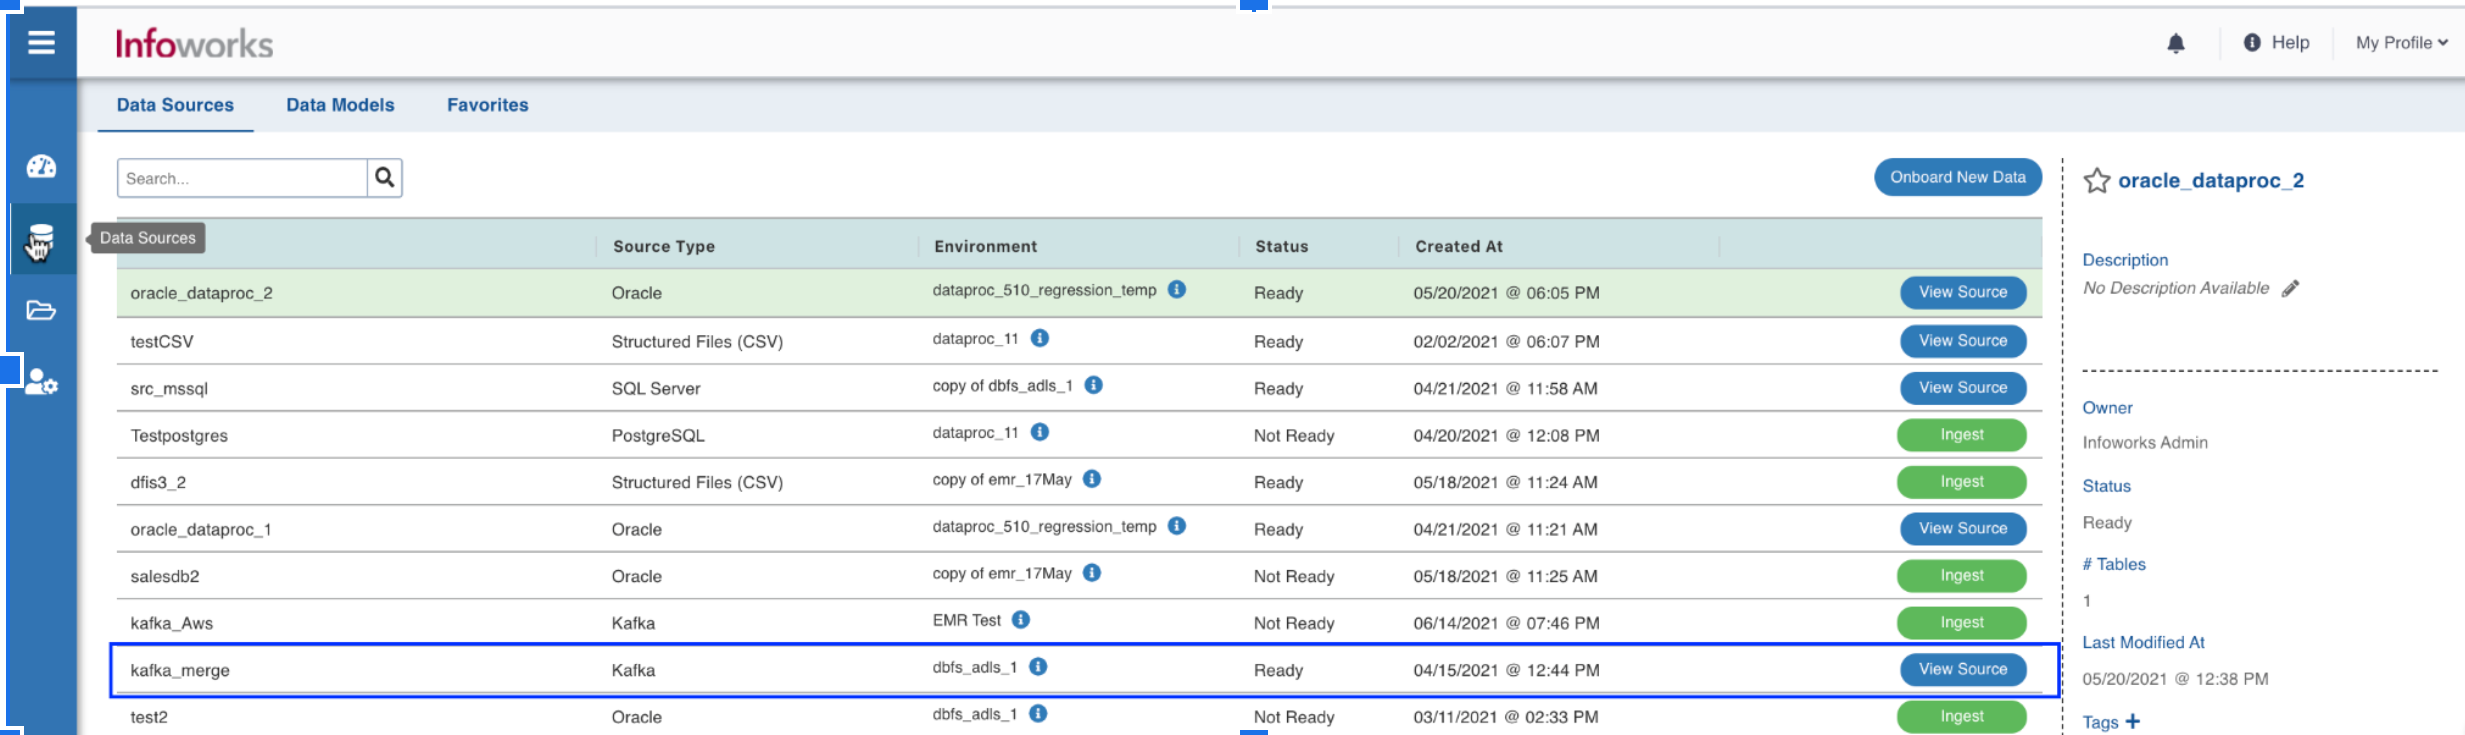2465x735 pixels.
Task: Open Data Sources icon in sidebar
Action: [41, 240]
